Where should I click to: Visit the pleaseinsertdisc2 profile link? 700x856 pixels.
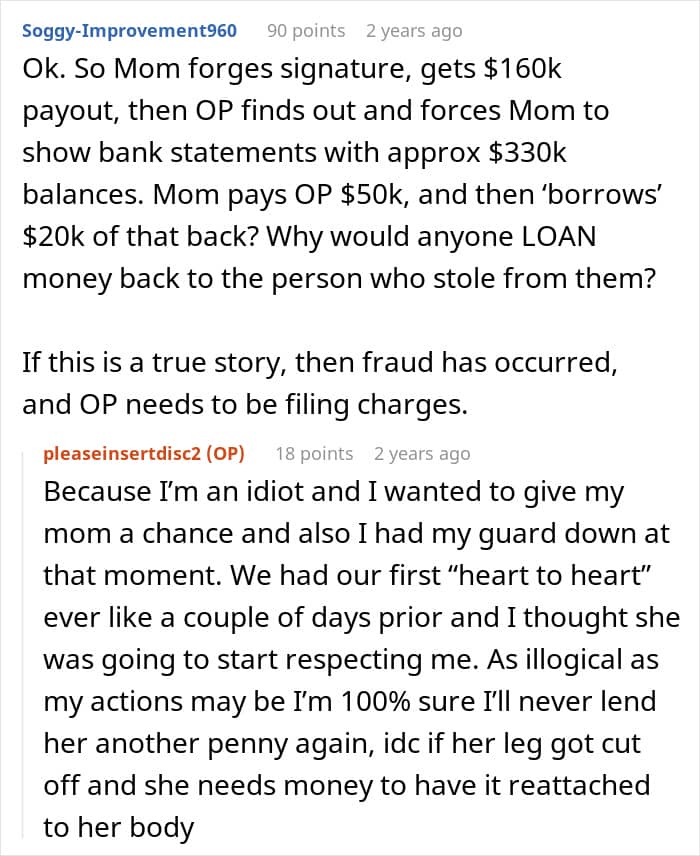coord(122,454)
